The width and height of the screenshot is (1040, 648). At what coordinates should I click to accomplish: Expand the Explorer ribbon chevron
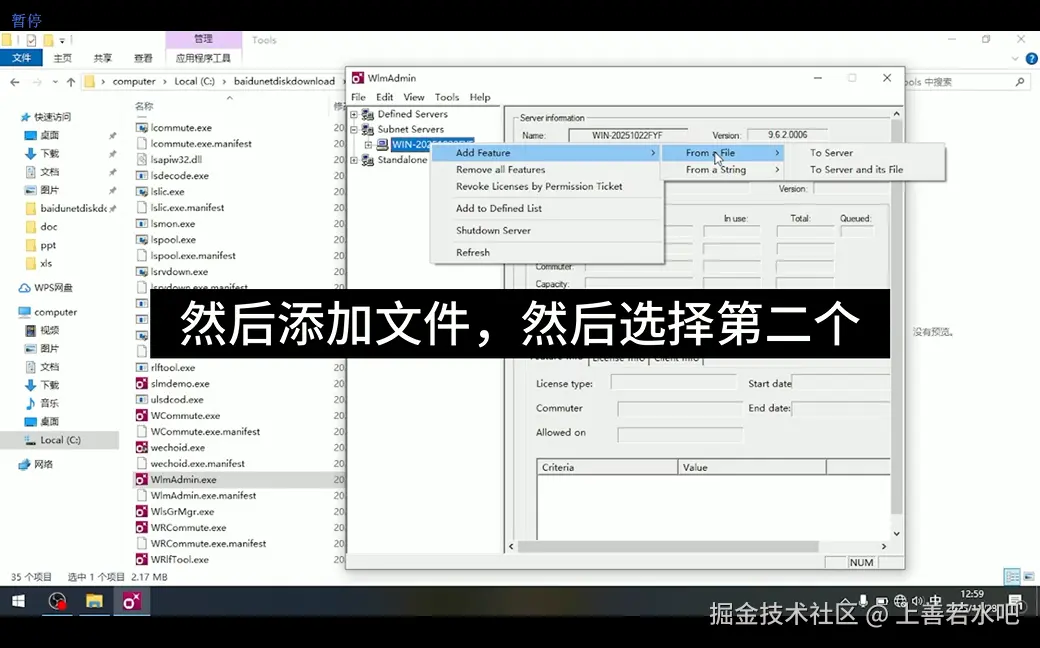pos(1015,58)
